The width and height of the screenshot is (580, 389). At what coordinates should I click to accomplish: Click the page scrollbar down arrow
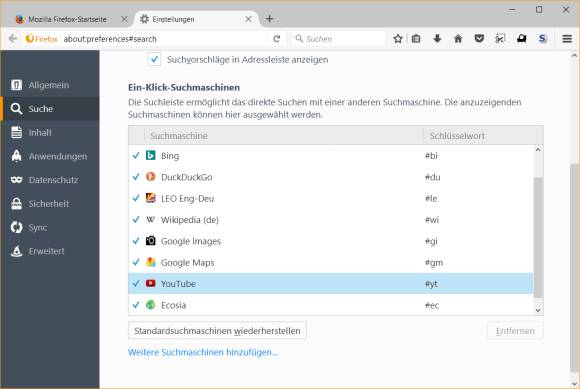point(574,383)
